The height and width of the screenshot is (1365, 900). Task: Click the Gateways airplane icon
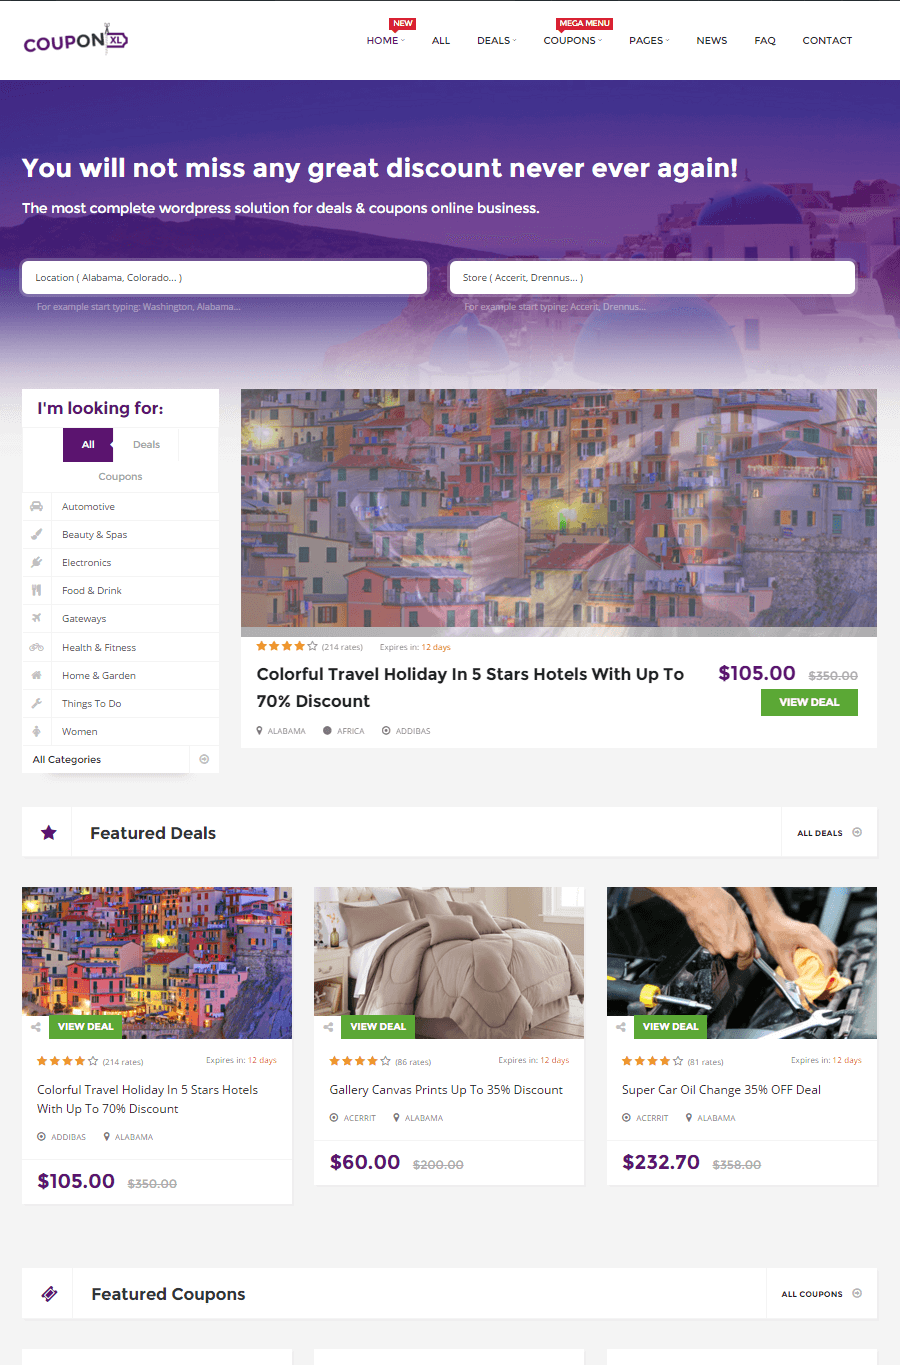(x=36, y=618)
